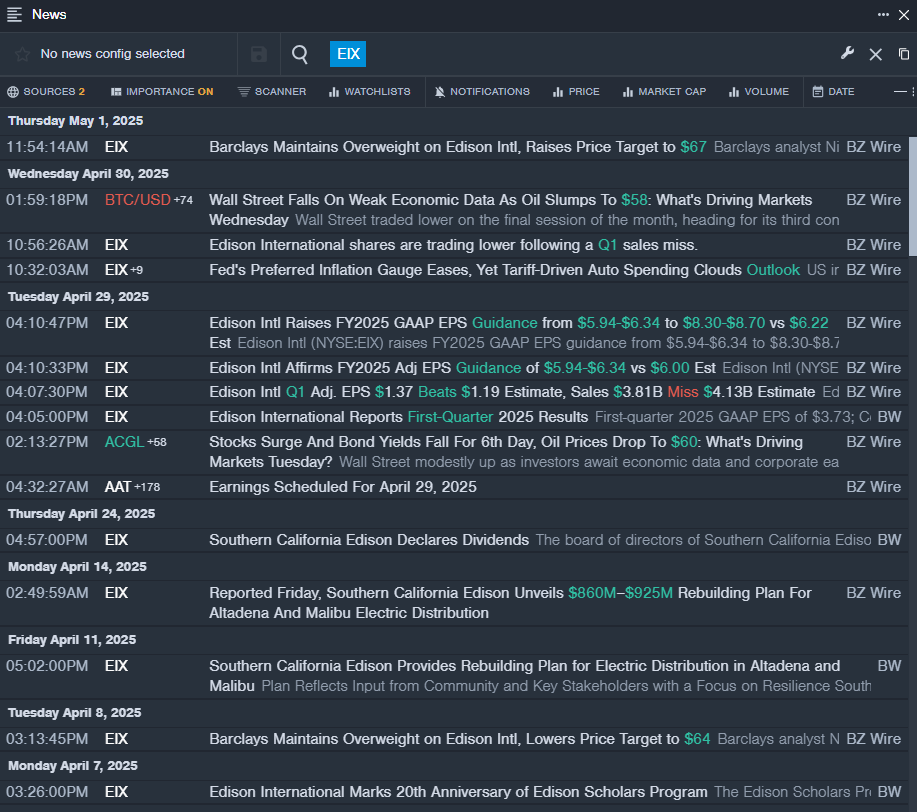The width and height of the screenshot is (917, 812).
Task: Toggle the Importance ON filter
Action: (162, 92)
